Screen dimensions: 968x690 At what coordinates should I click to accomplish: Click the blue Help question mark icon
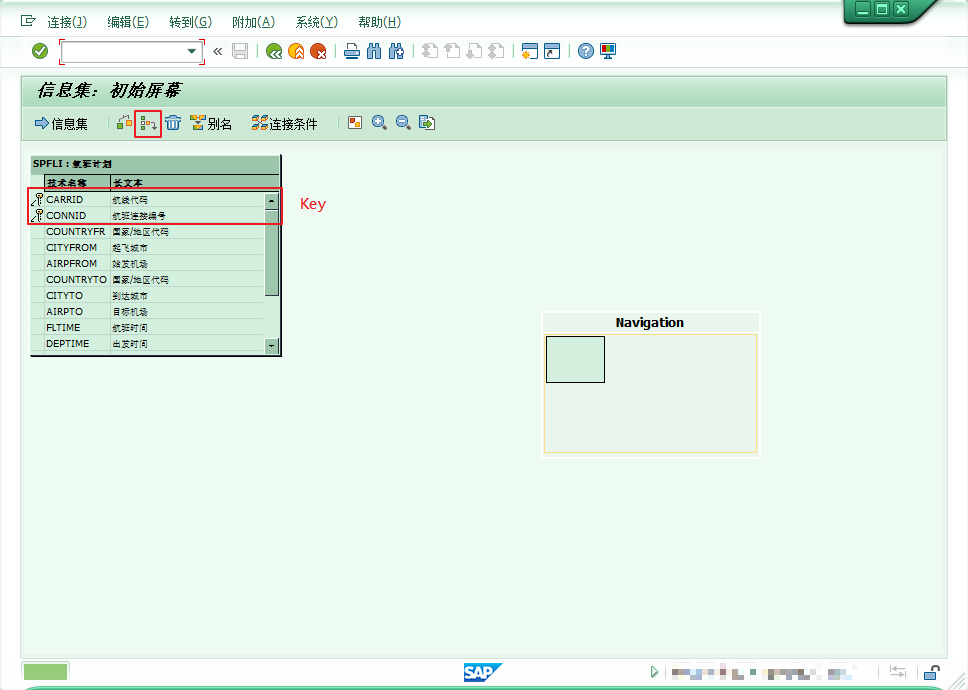tap(586, 51)
